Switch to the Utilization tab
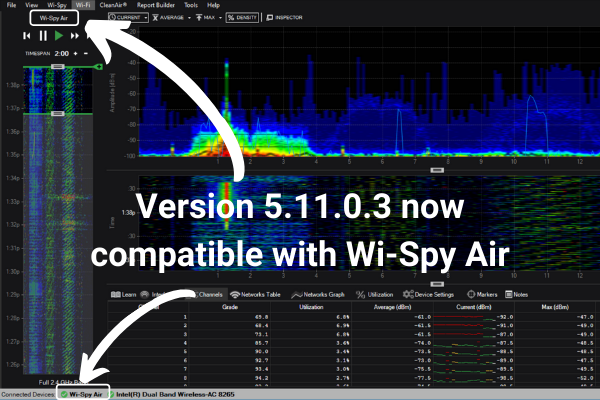The width and height of the screenshot is (600, 400). pos(375,294)
